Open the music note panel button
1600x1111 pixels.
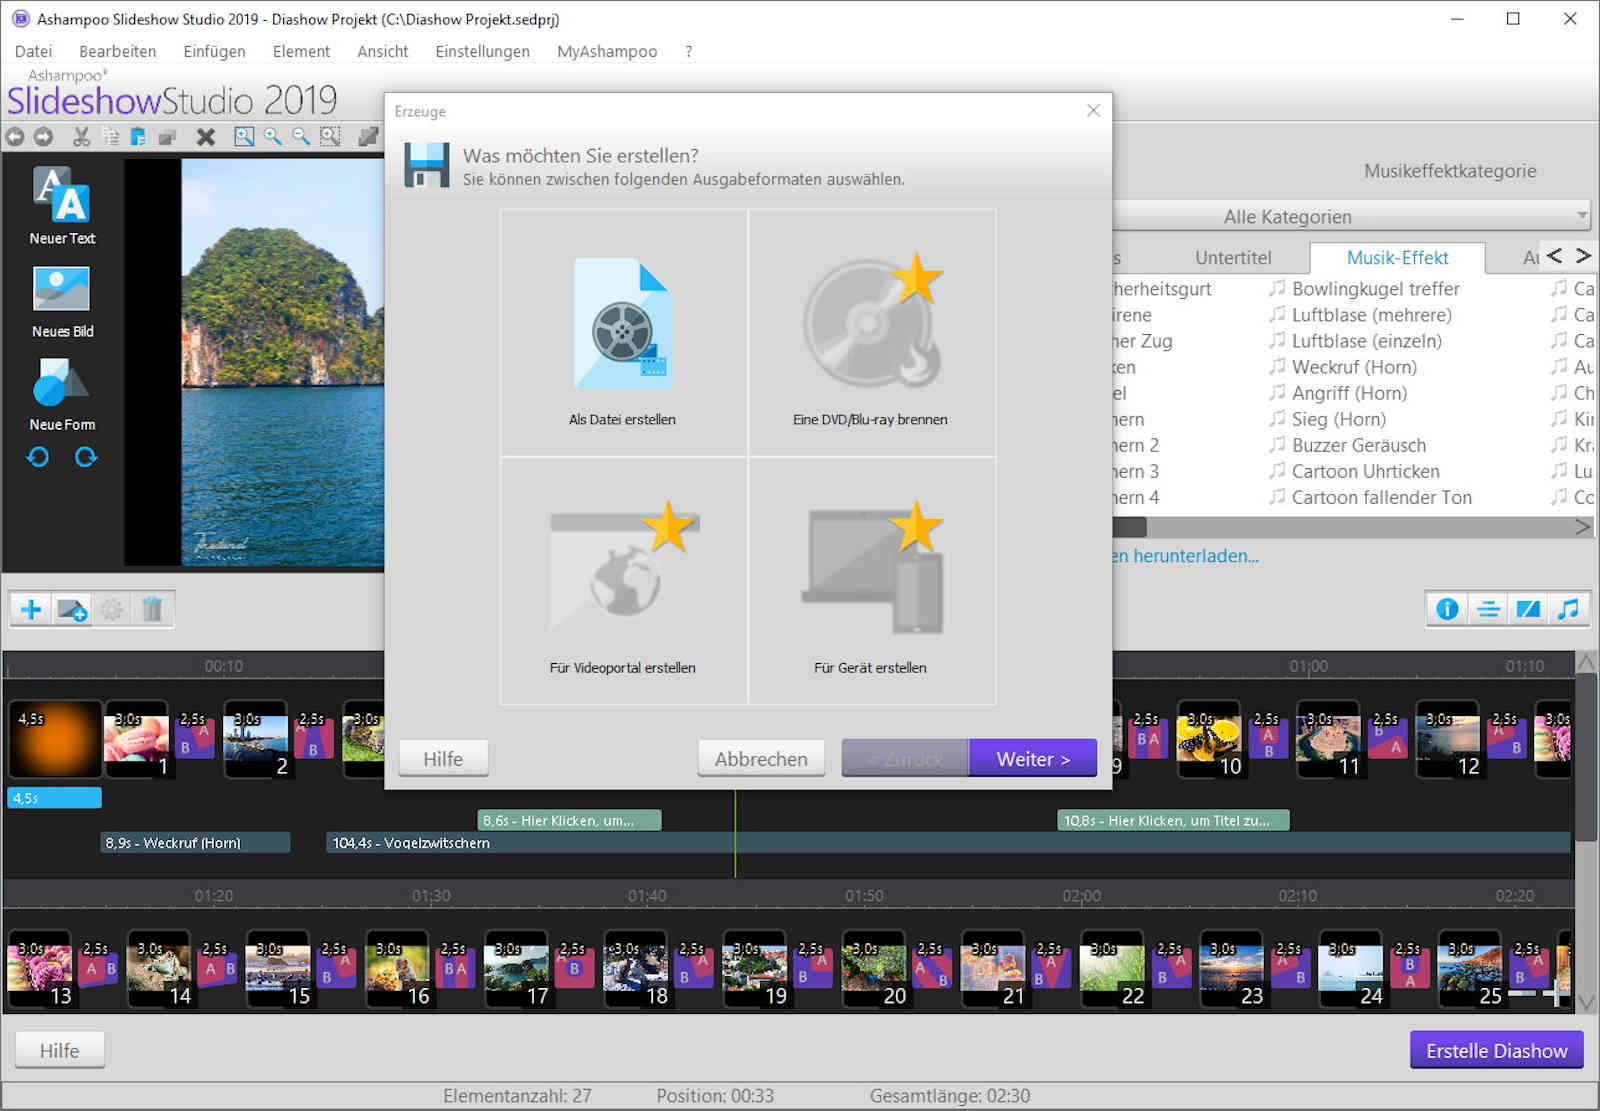coord(1568,609)
